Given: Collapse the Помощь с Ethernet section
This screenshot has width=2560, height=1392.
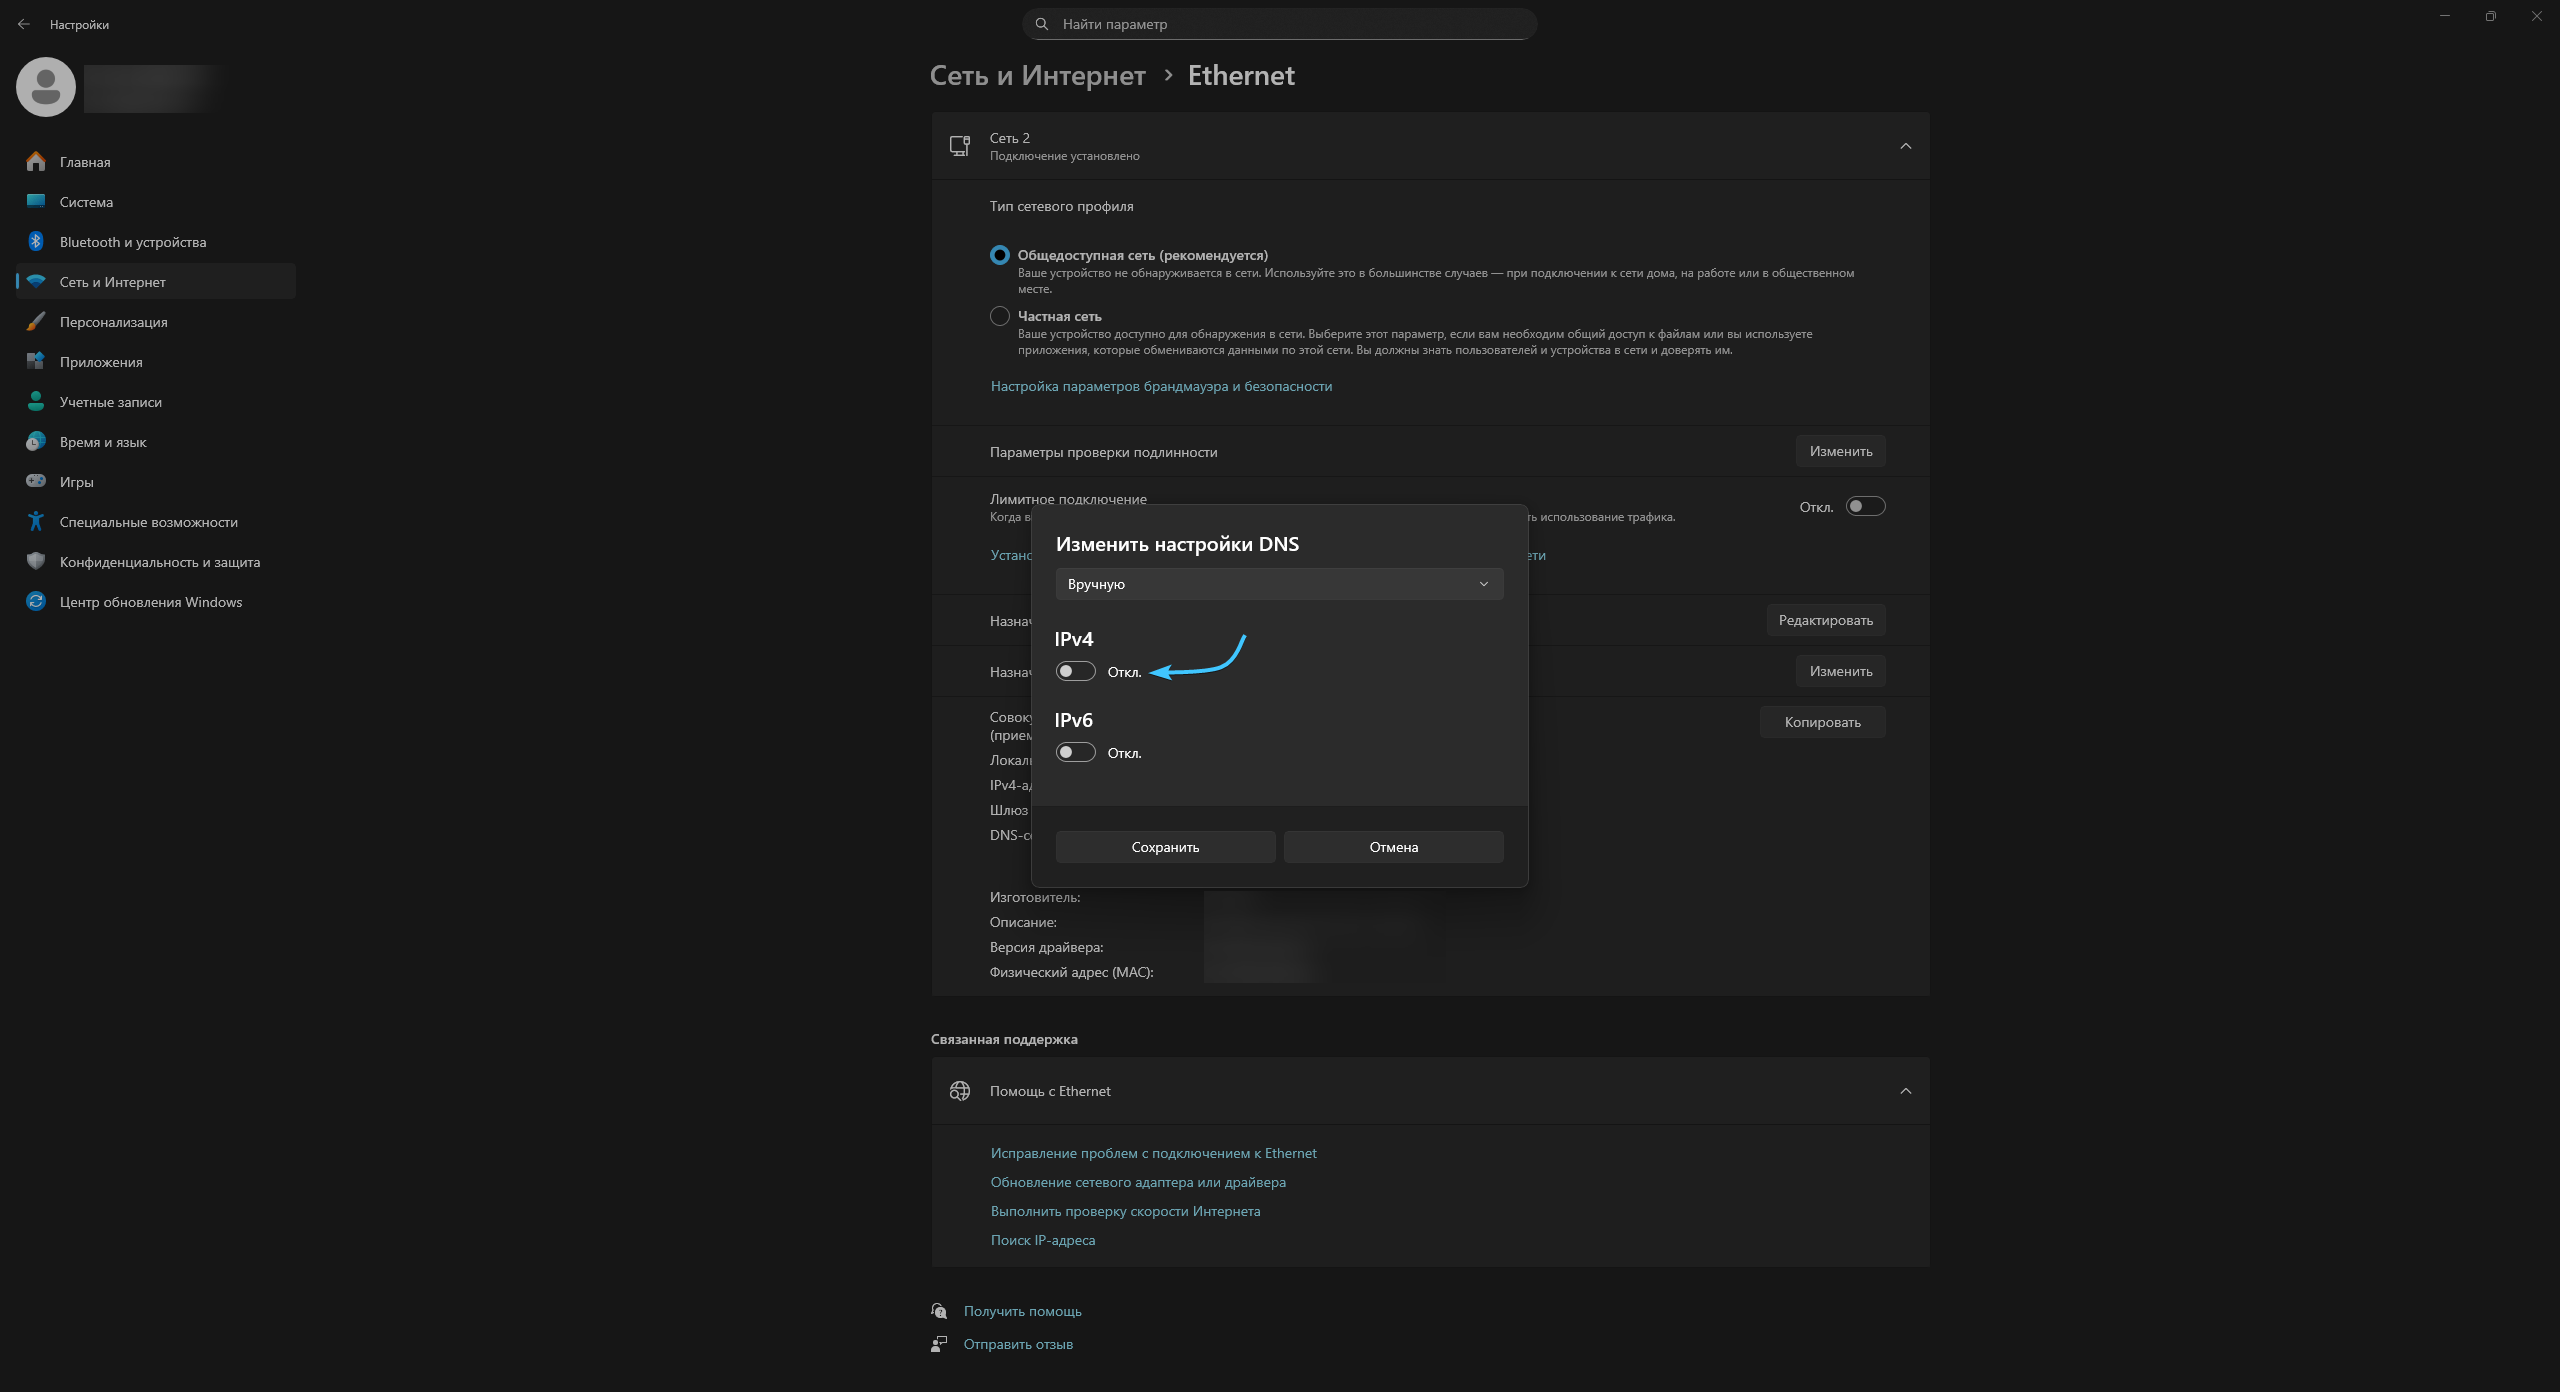Looking at the screenshot, I should (x=1905, y=1091).
